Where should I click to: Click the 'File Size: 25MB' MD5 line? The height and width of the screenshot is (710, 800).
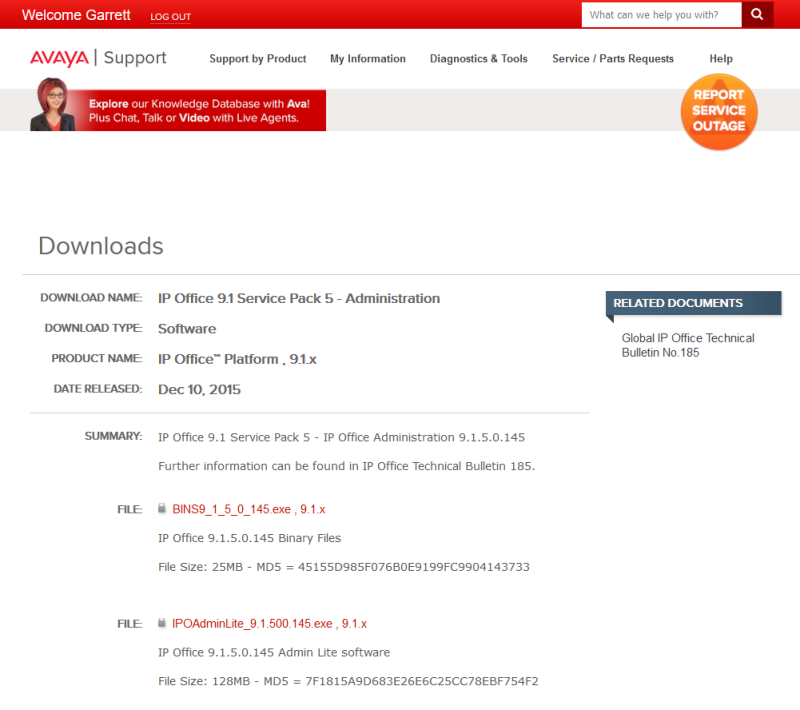(x=344, y=567)
